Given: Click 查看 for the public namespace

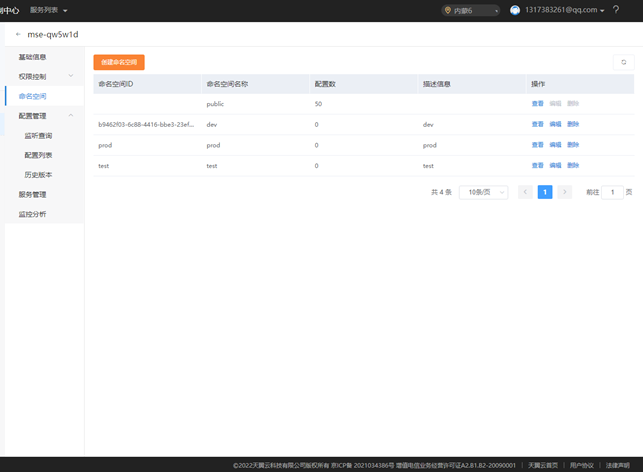Looking at the screenshot, I should pos(538,104).
